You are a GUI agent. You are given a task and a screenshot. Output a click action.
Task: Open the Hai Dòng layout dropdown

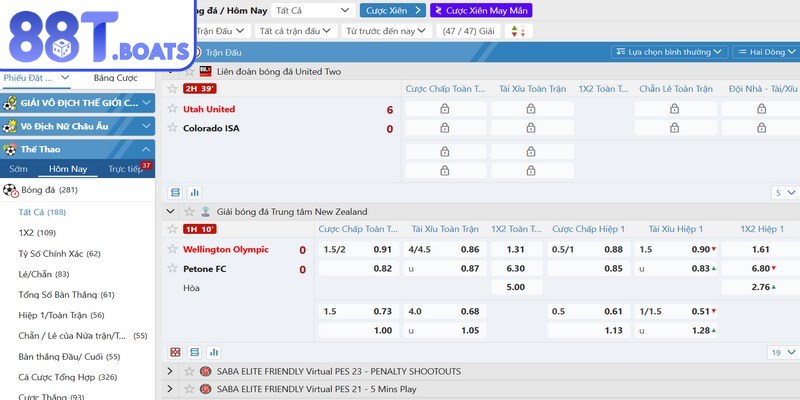766,52
